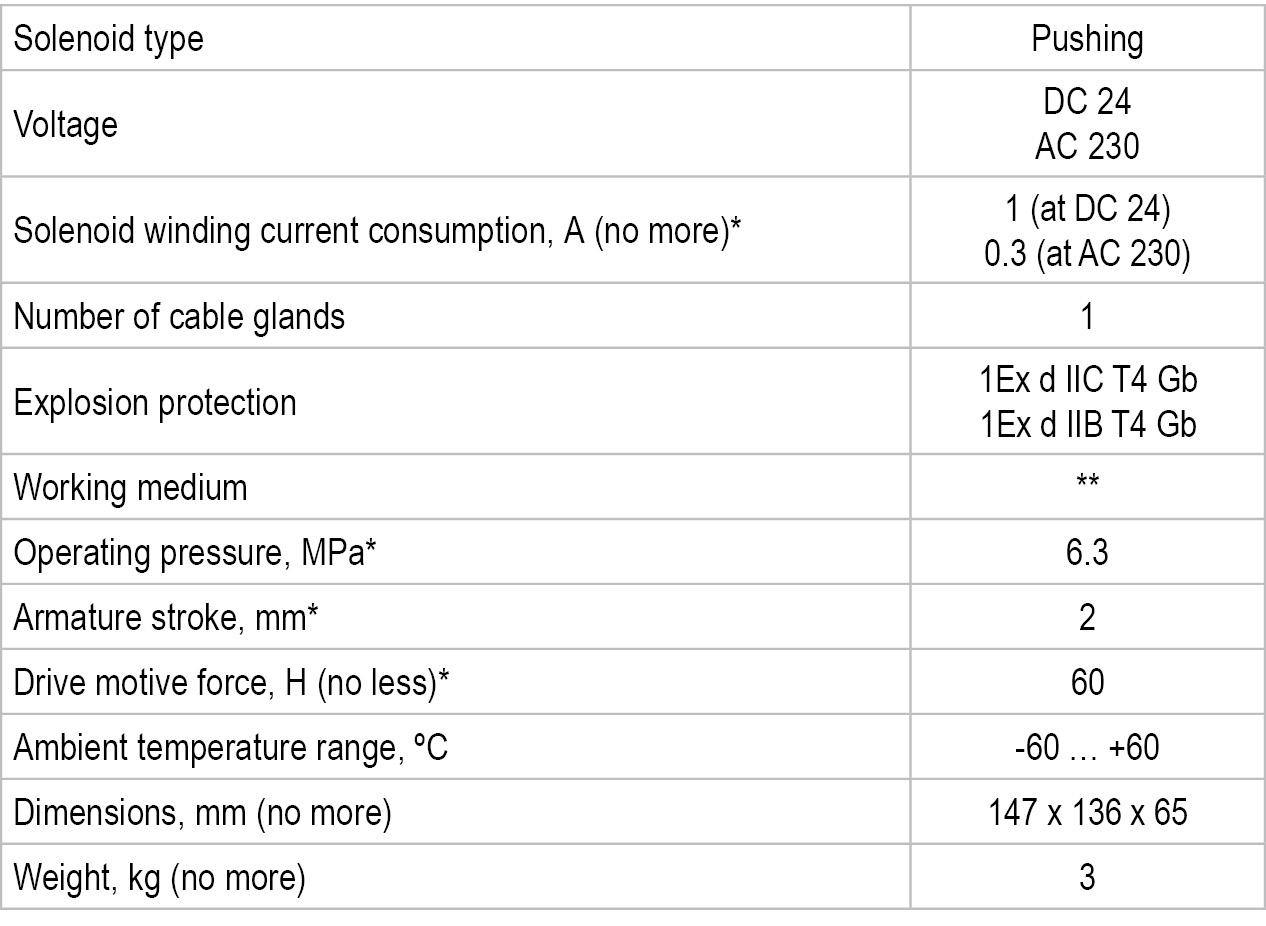
Task: Select the 'DC 24' voltage text
Action: tap(1087, 104)
